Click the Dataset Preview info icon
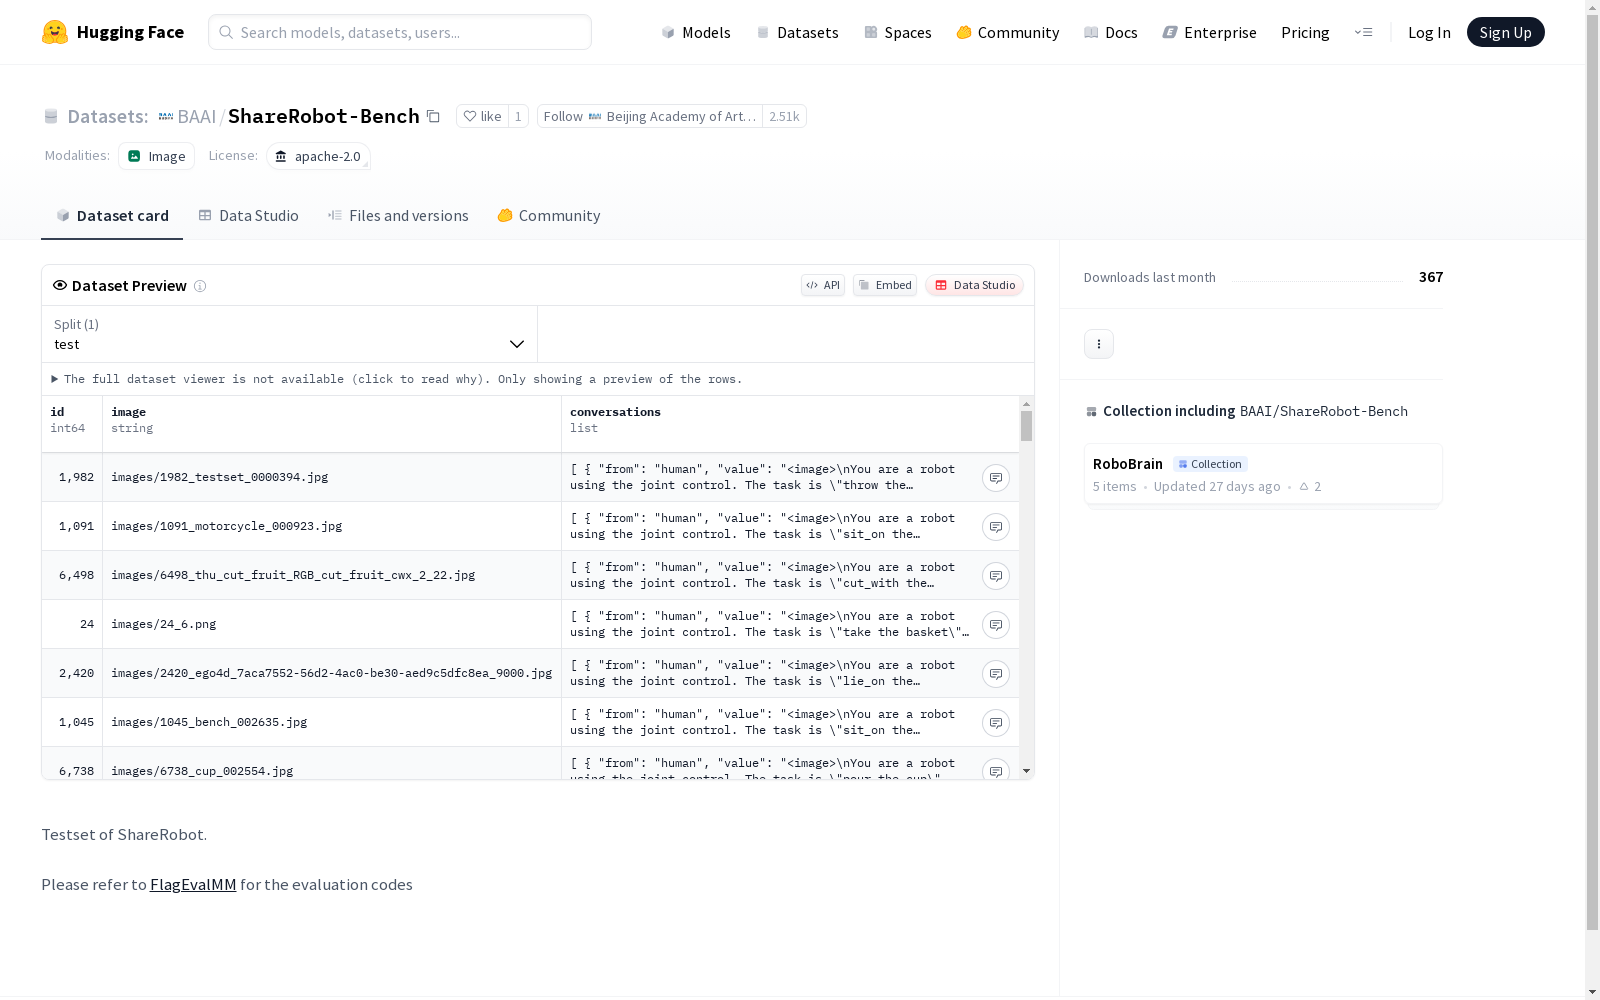 200,286
